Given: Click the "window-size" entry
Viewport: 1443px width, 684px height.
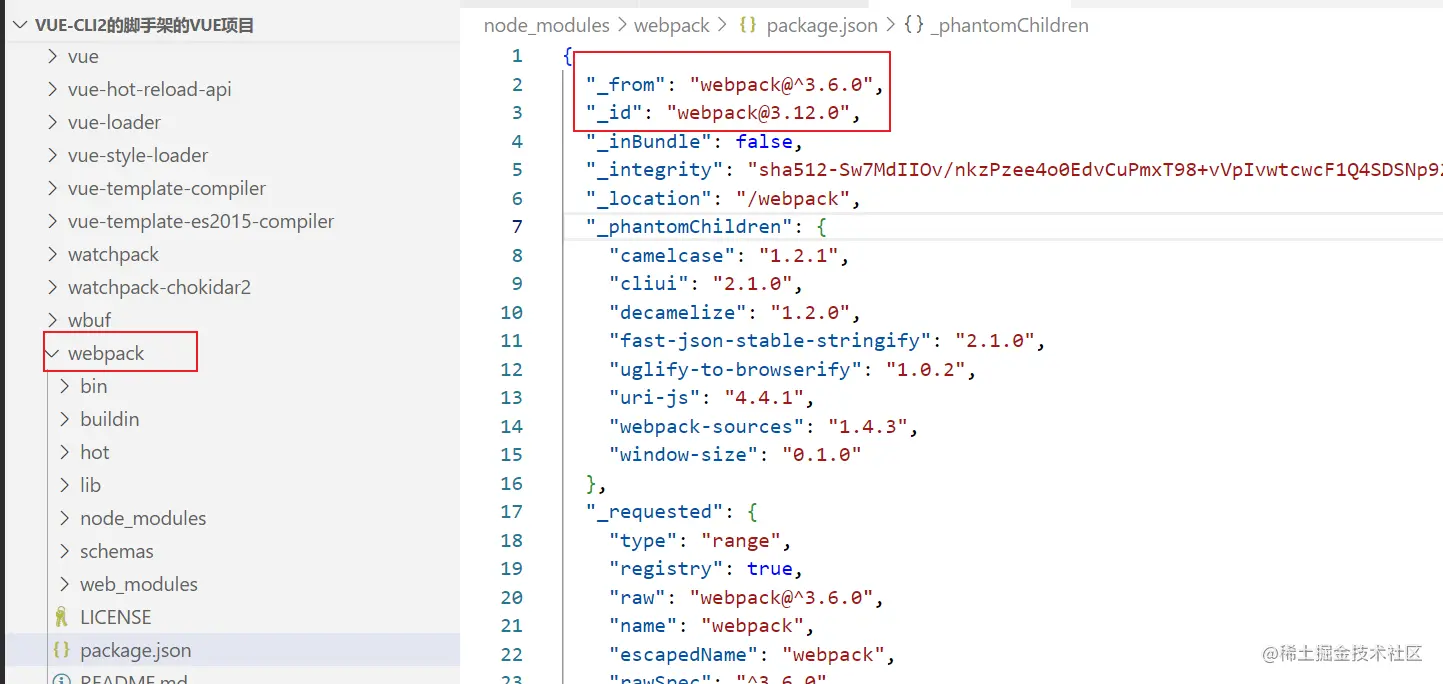Looking at the screenshot, I should click(x=735, y=455).
